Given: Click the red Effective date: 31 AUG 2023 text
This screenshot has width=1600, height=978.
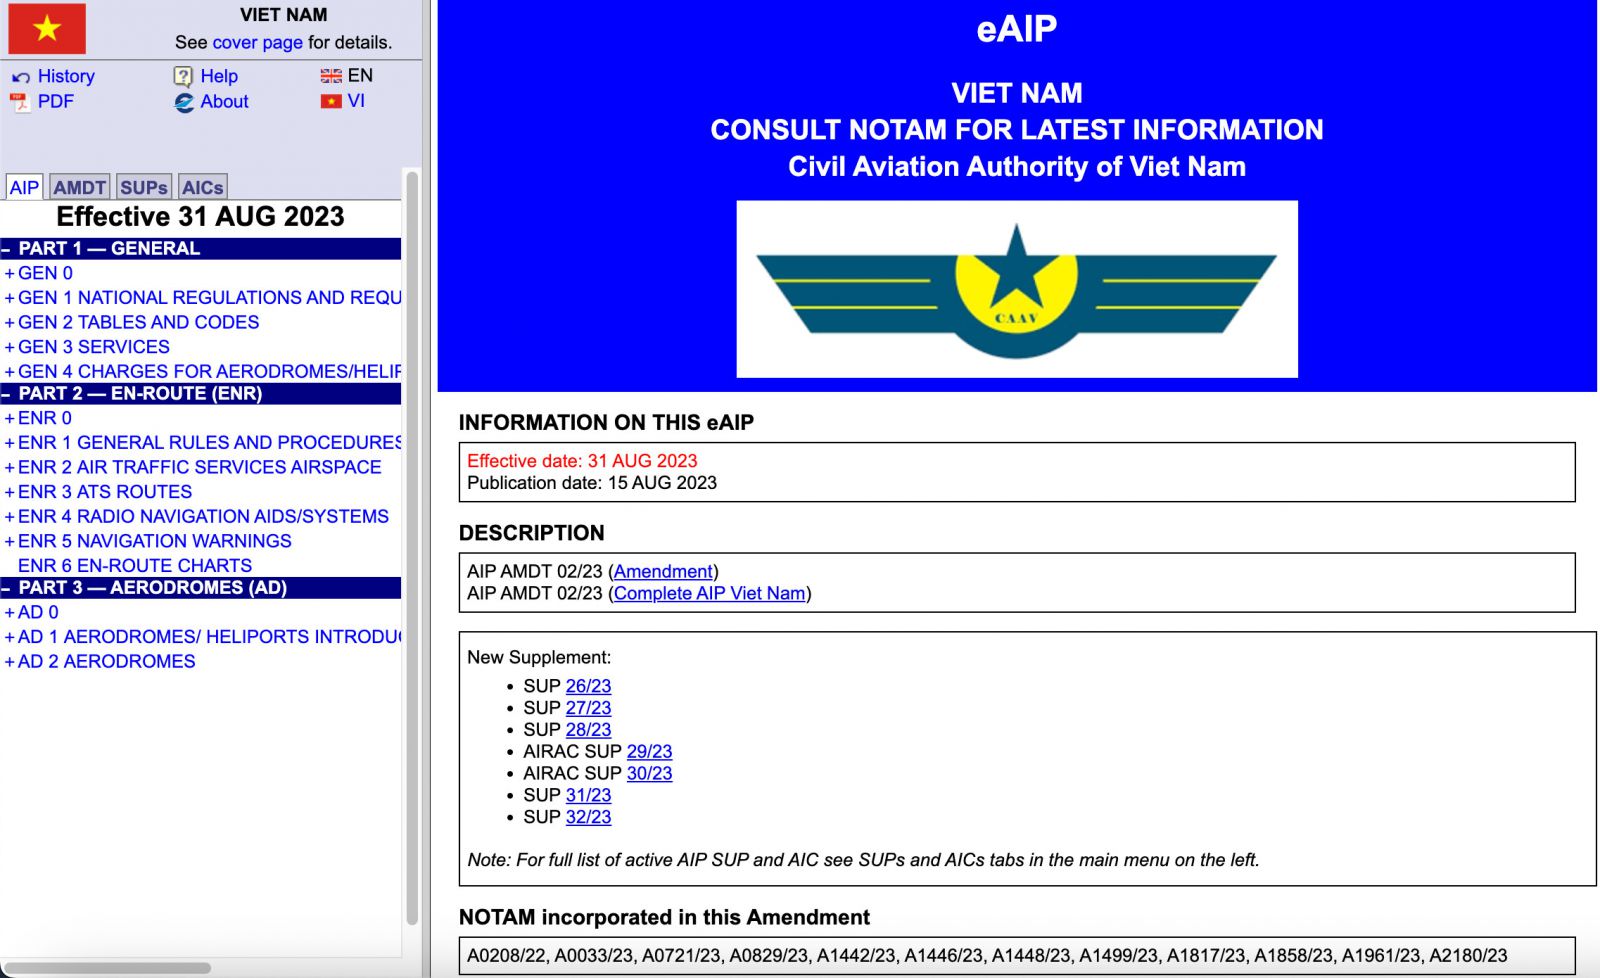Looking at the screenshot, I should [x=582, y=461].
